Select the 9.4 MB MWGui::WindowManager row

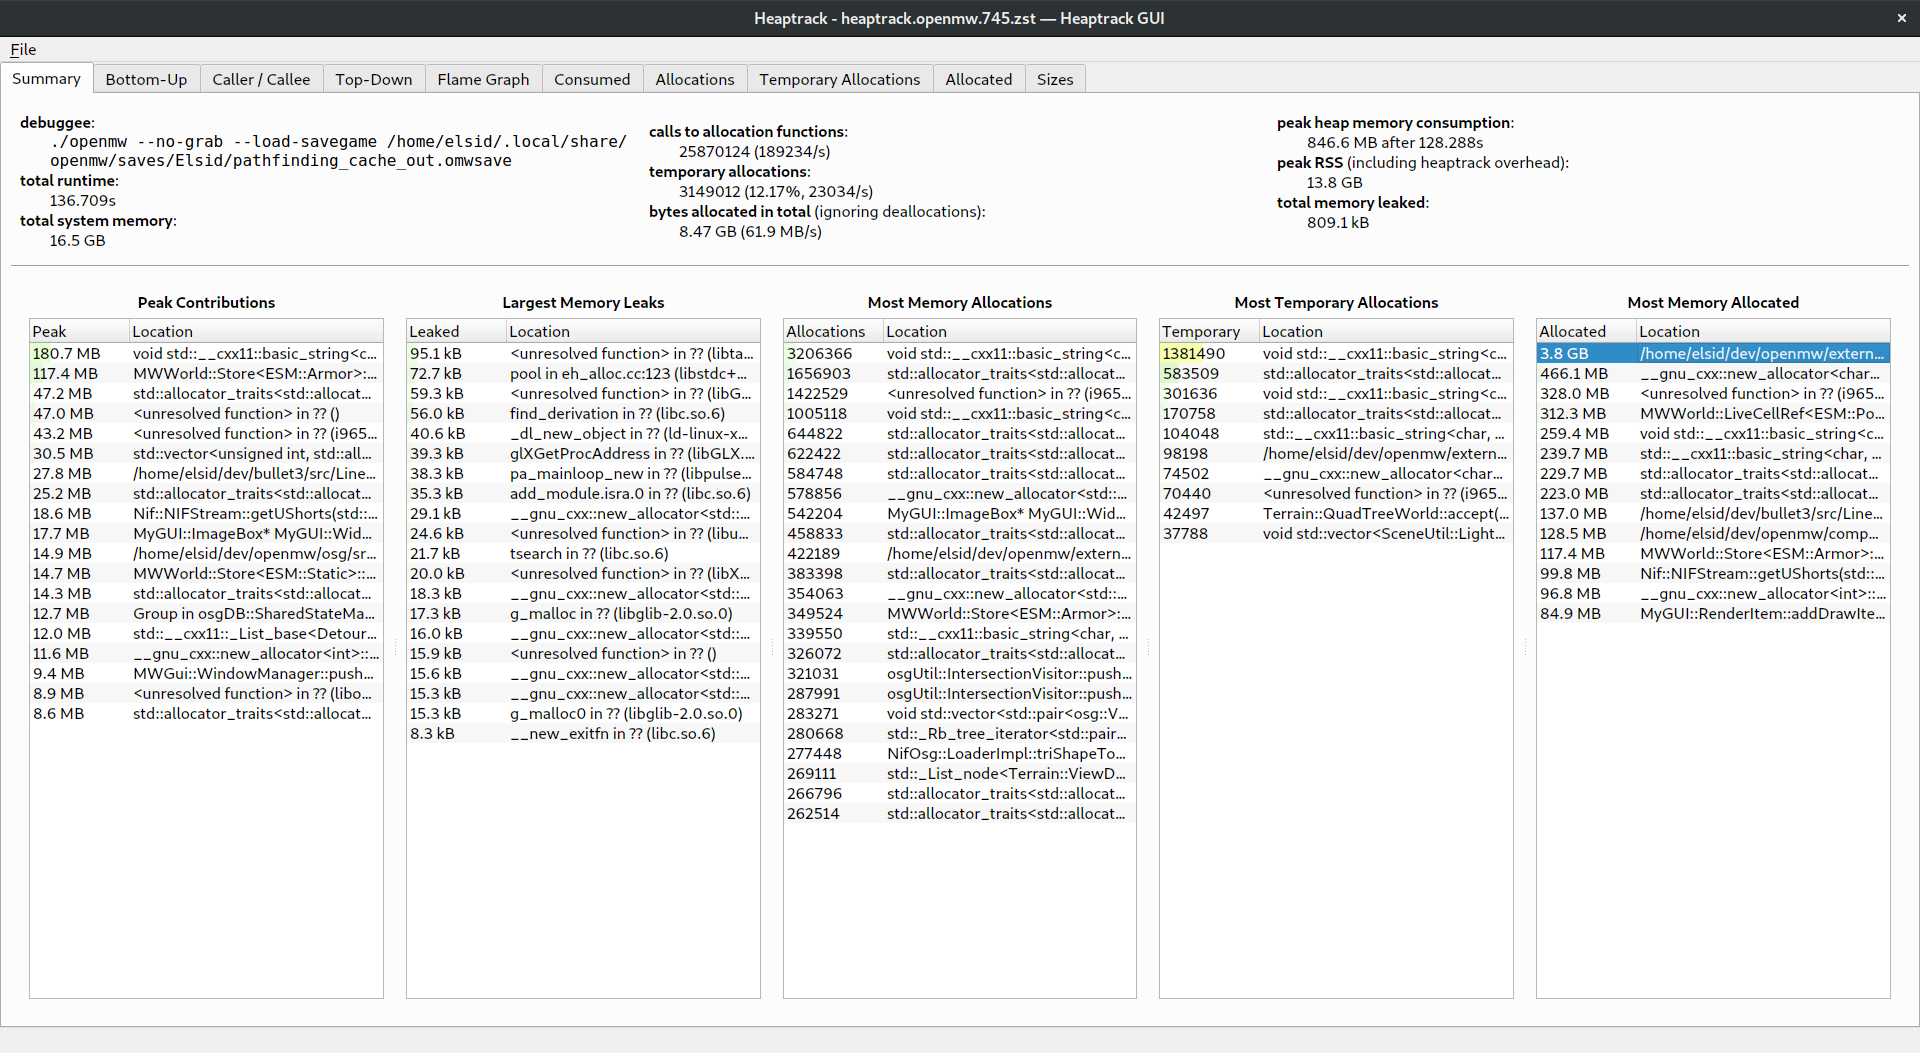tap(206, 673)
